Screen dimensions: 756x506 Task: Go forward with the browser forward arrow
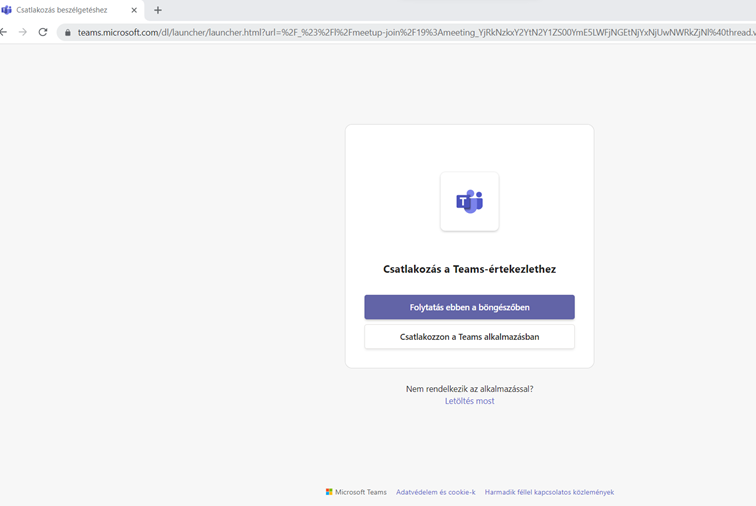pyautogui.click(x=23, y=32)
